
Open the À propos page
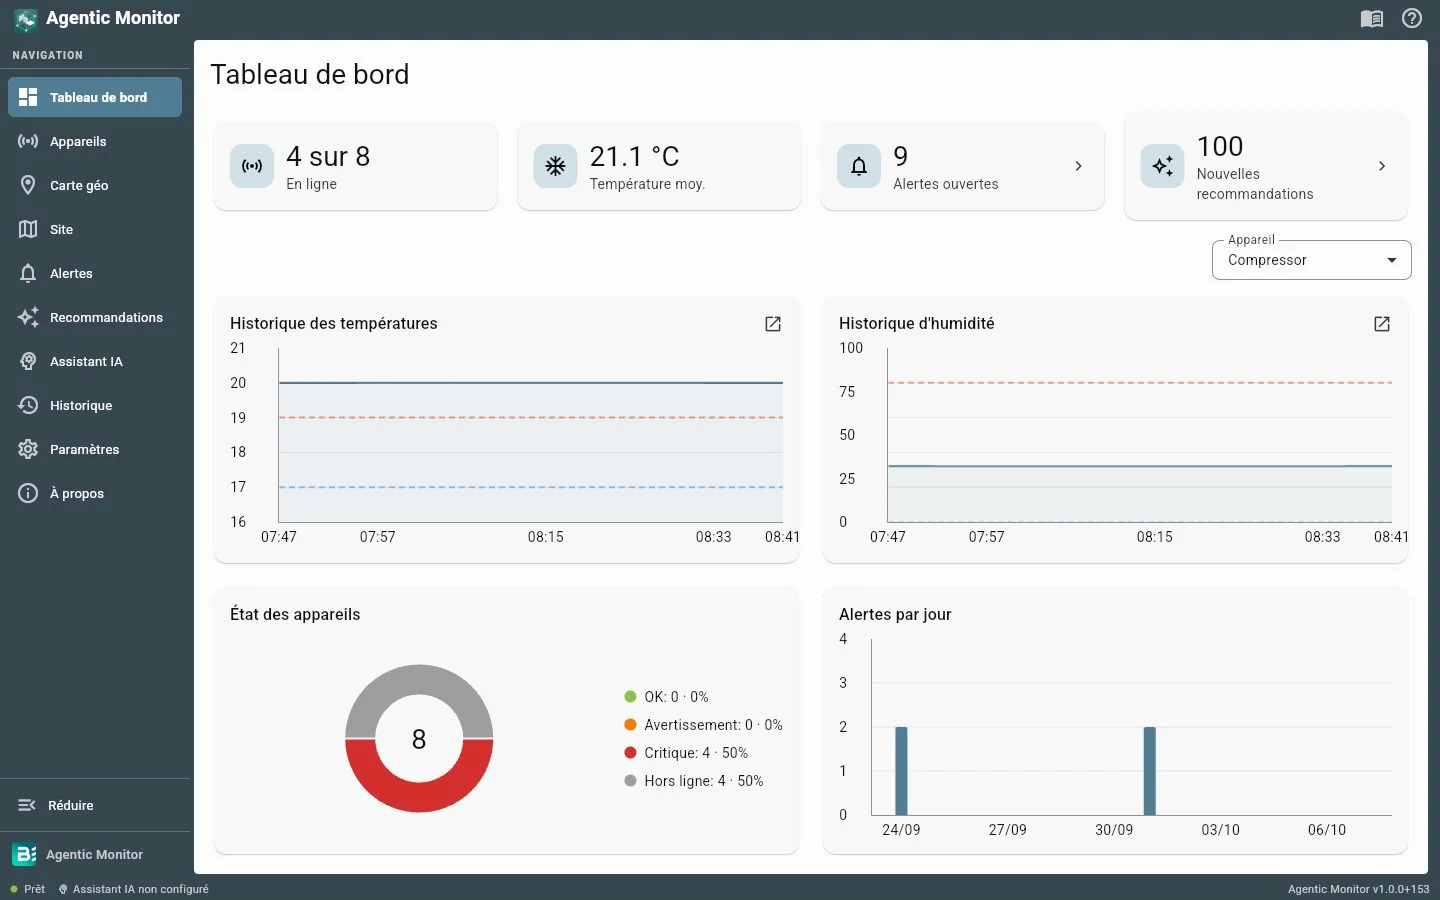click(95, 493)
